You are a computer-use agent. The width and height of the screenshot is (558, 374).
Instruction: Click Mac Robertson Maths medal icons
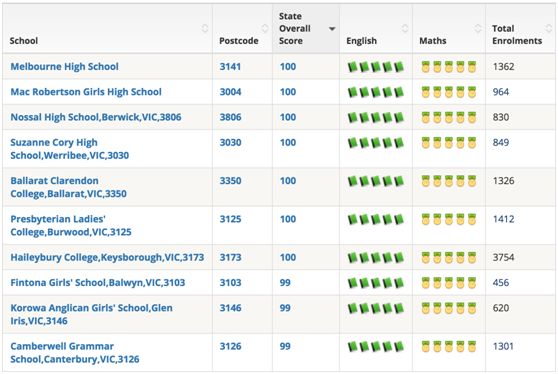449,92
